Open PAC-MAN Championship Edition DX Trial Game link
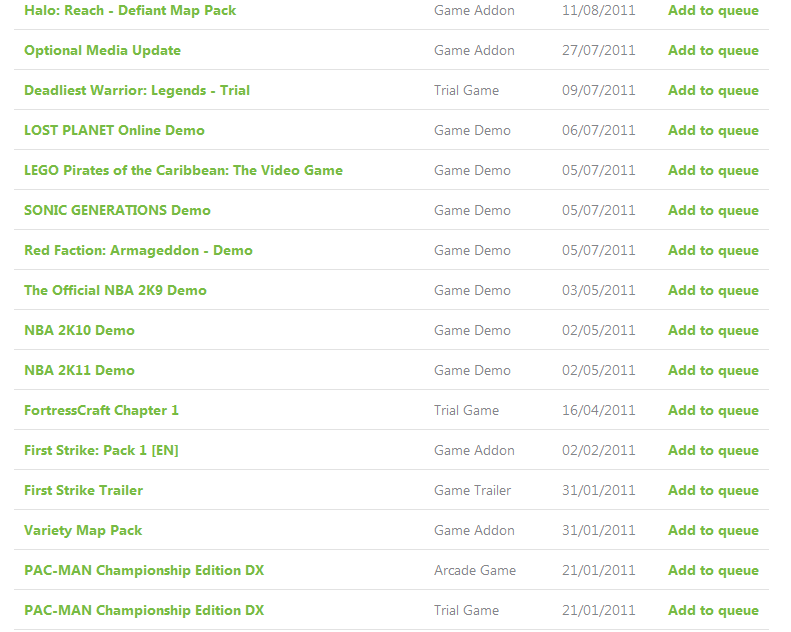 (144, 610)
